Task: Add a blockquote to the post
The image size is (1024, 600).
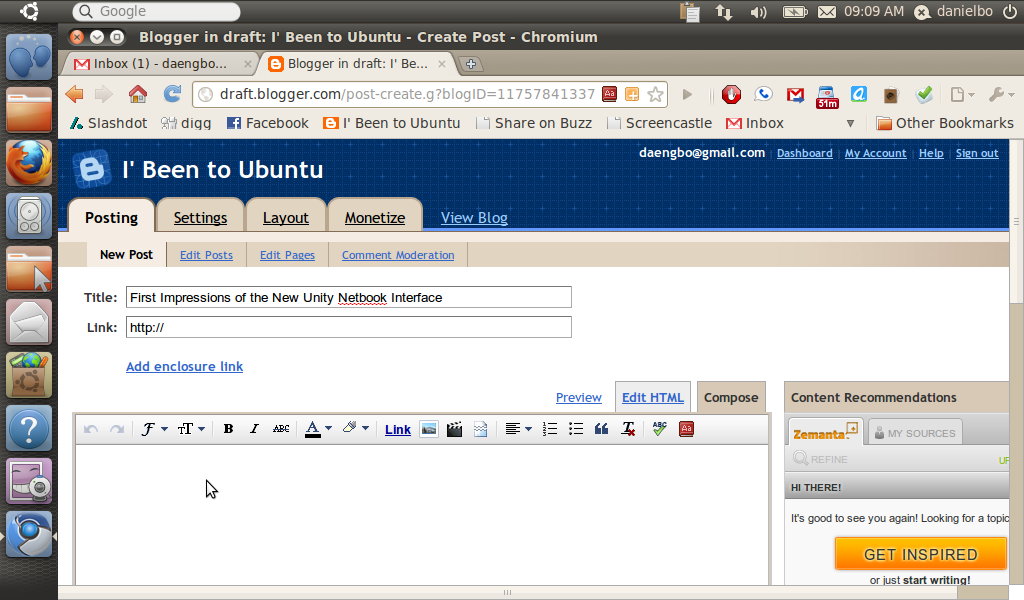Action: [600, 429]
